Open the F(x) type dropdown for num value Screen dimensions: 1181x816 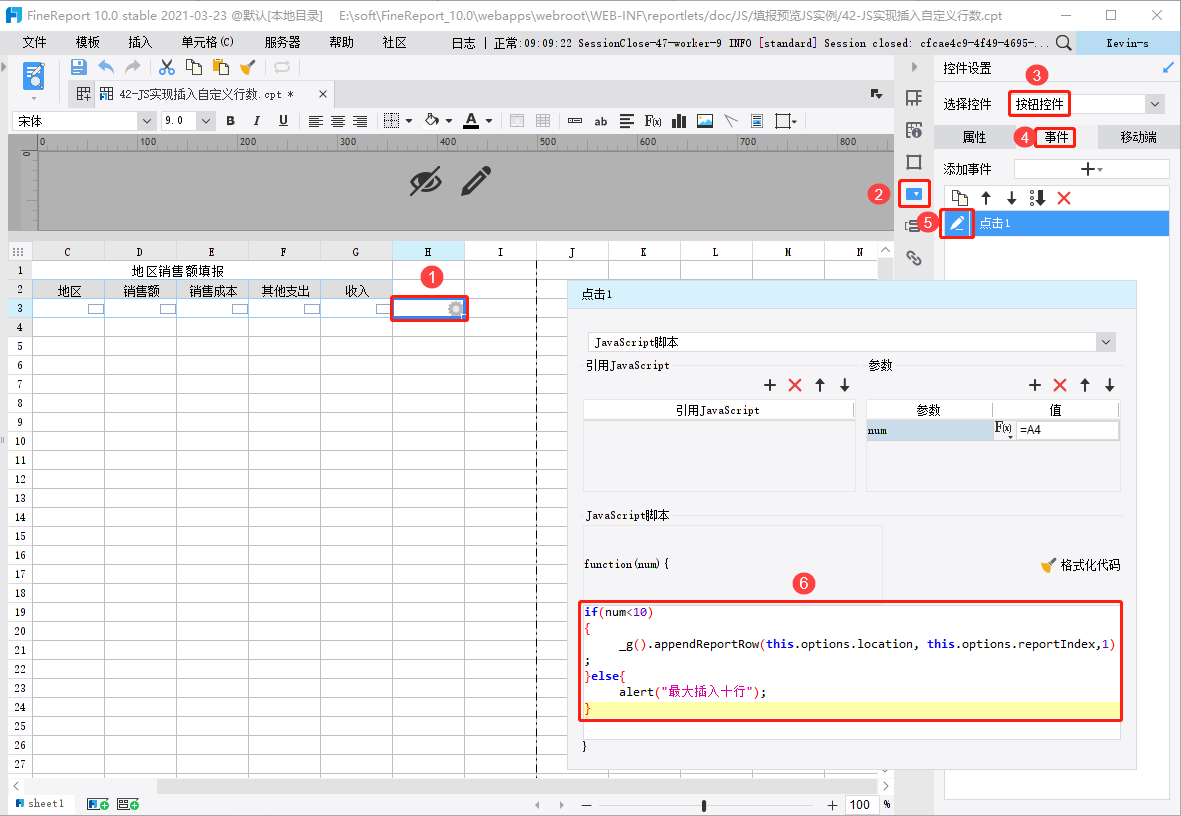pos(1004,430)
